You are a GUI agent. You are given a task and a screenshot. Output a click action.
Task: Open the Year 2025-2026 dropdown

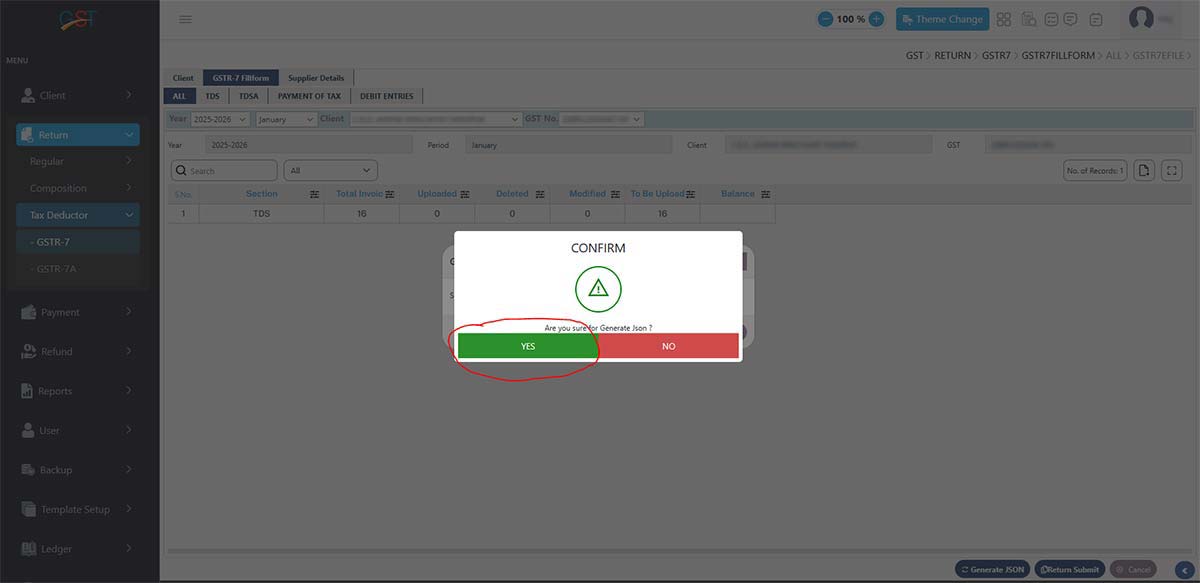click(219, 119)
